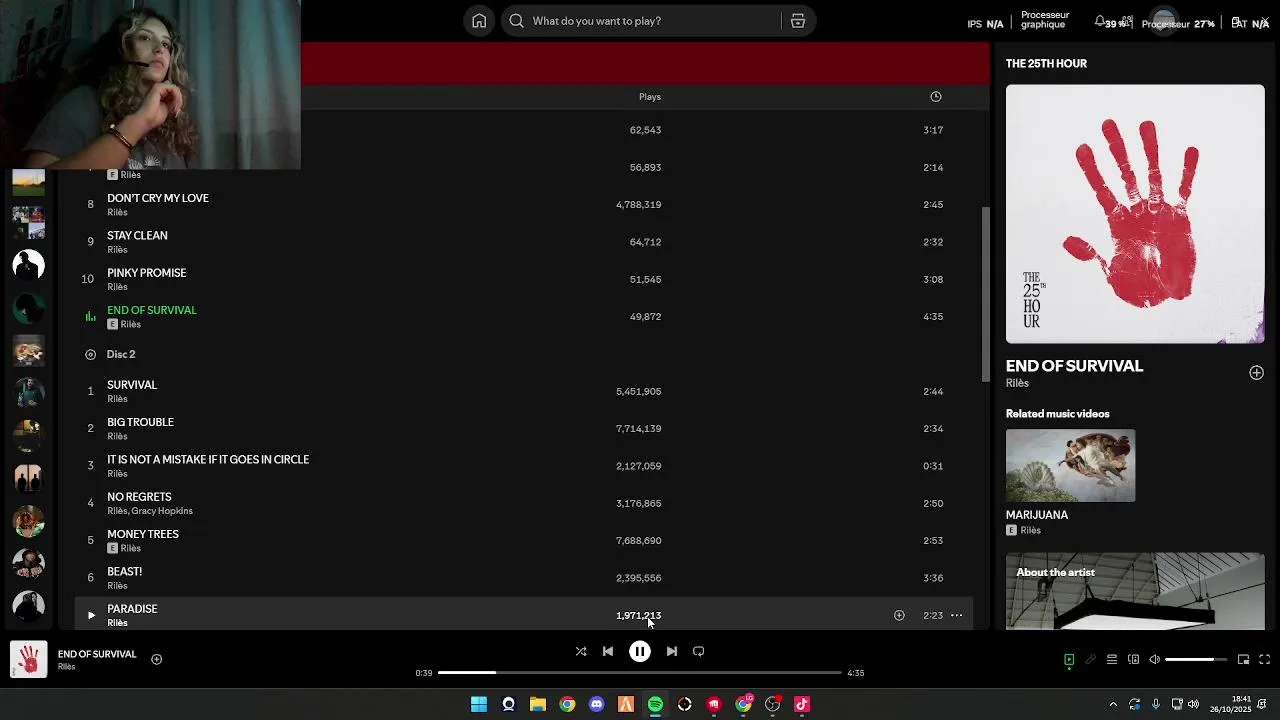Select track STAY CLEAN
This screenshot has width=1280, height=720.
[525, 242]
